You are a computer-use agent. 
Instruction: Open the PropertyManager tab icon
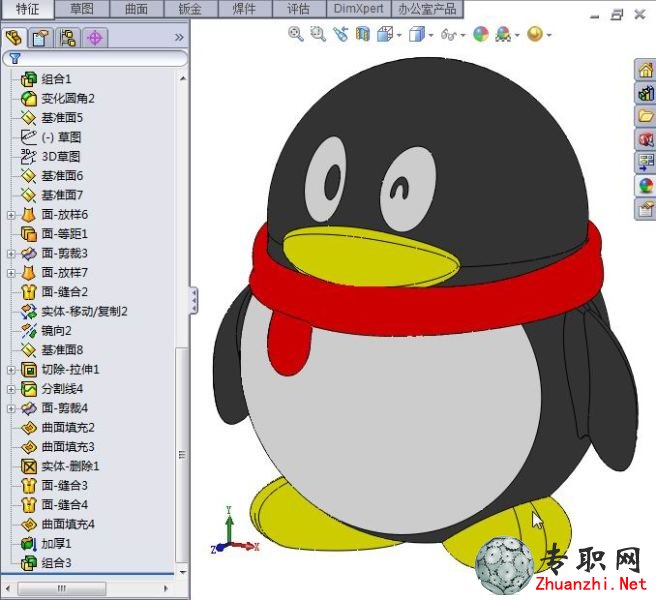(41, 38)
